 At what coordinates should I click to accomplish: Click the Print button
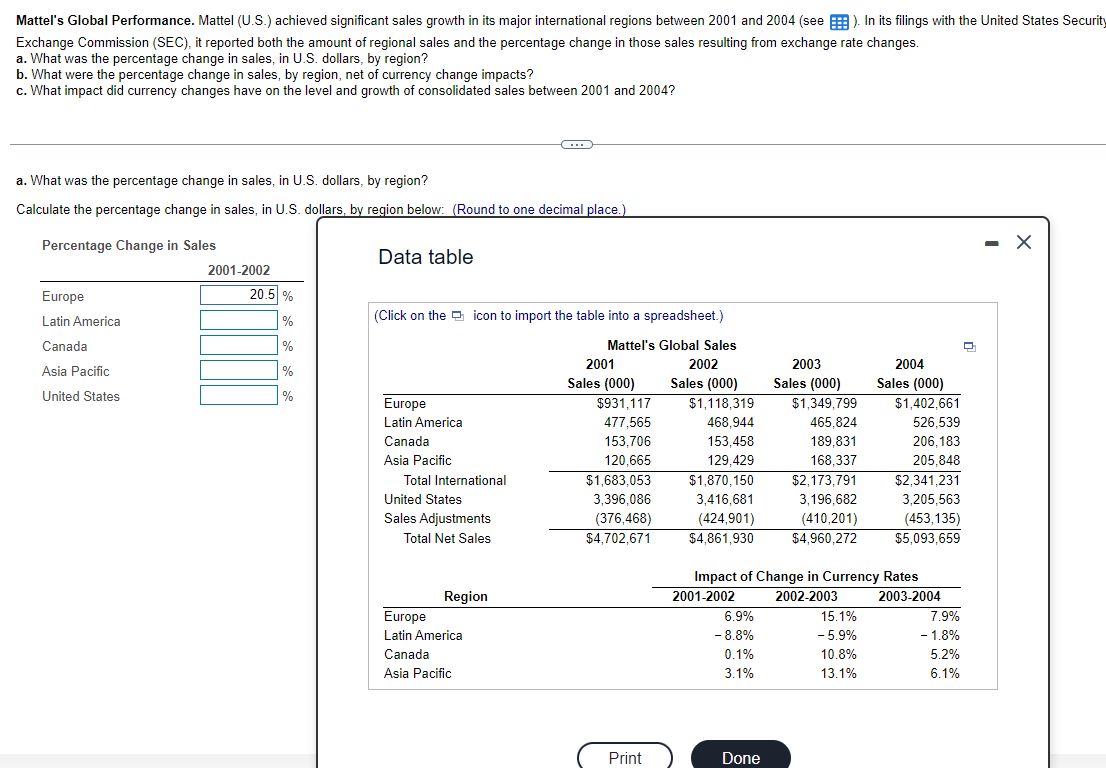tap(625, 757)
